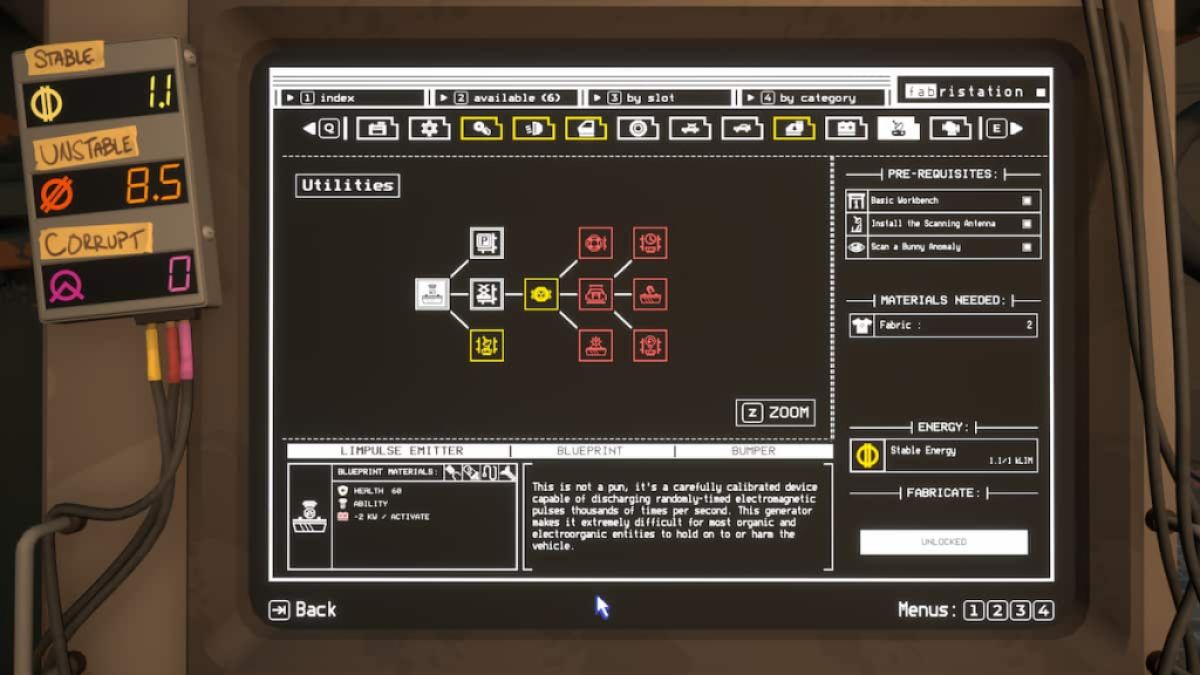The width and height of the screenshot is (1200, 675).
Task: Go to previous category with Q arrow
Action: [x=321, y=128]
